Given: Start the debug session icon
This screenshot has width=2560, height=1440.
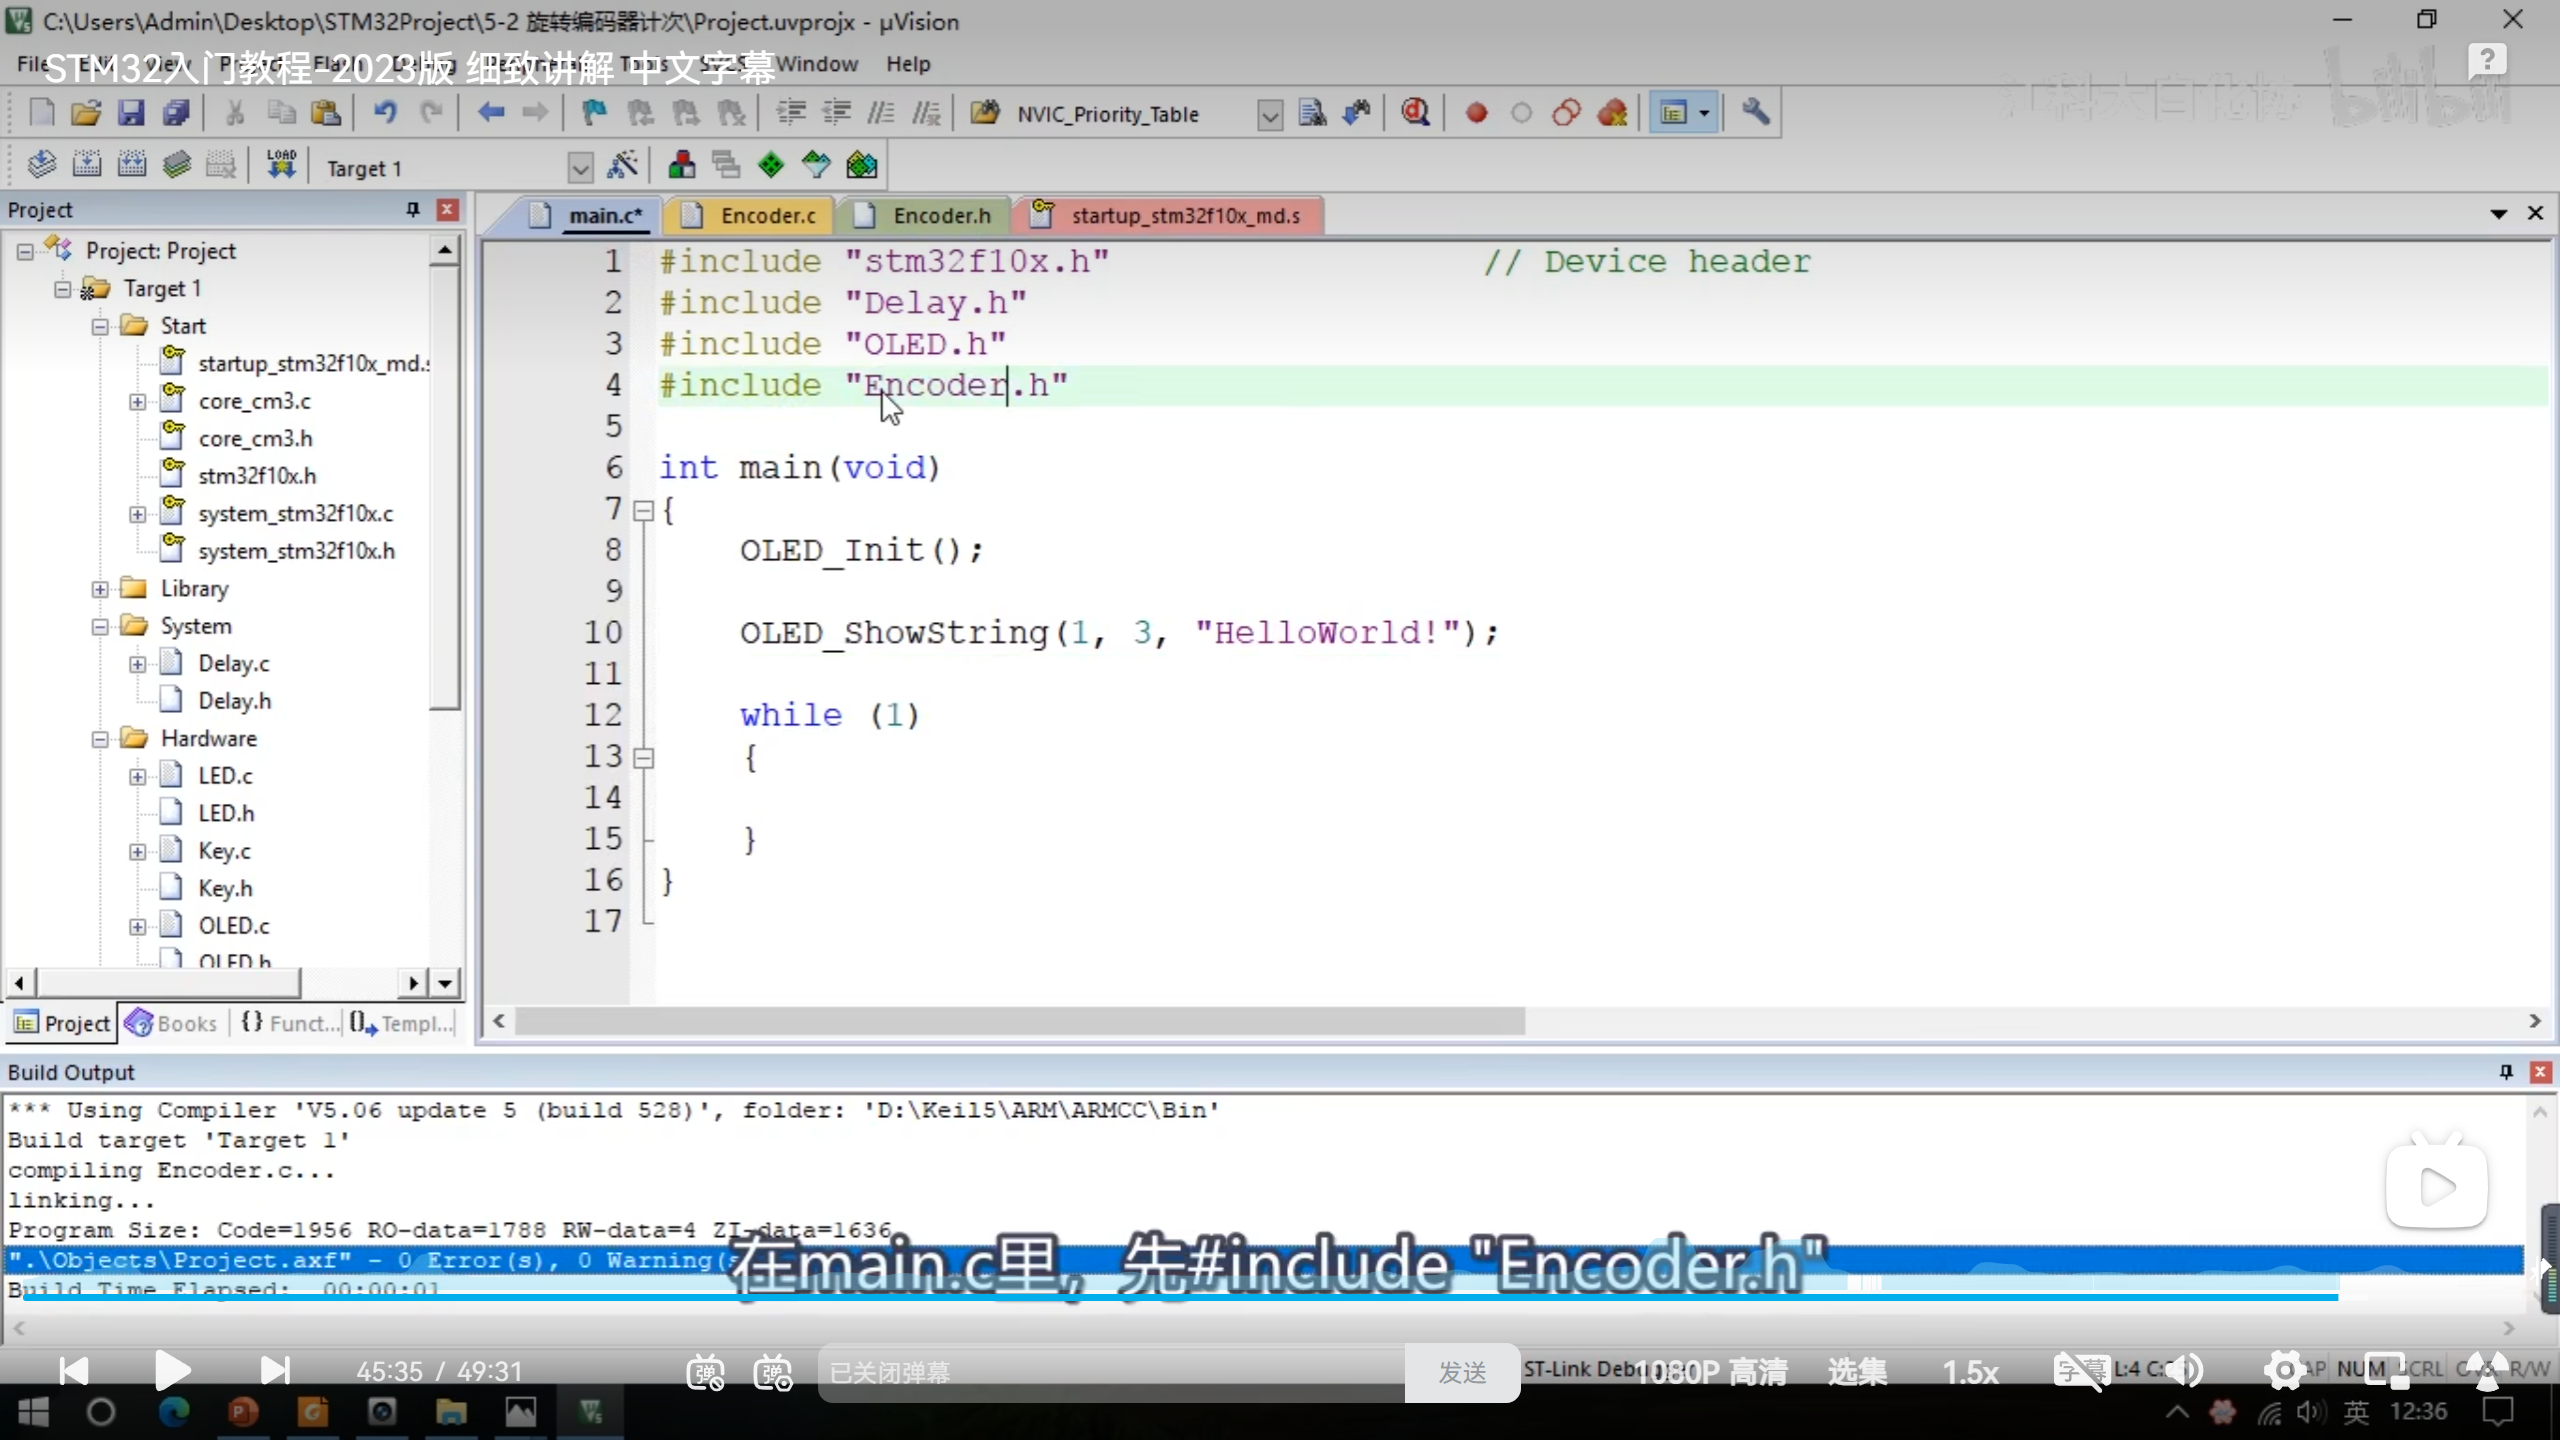Looking at the screenshot, I should (x=1415, y=113).
